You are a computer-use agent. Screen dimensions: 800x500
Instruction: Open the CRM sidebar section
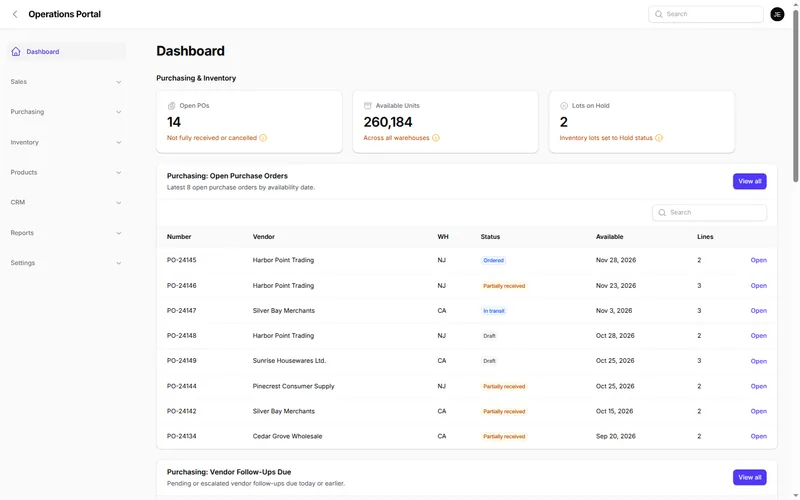66,203
